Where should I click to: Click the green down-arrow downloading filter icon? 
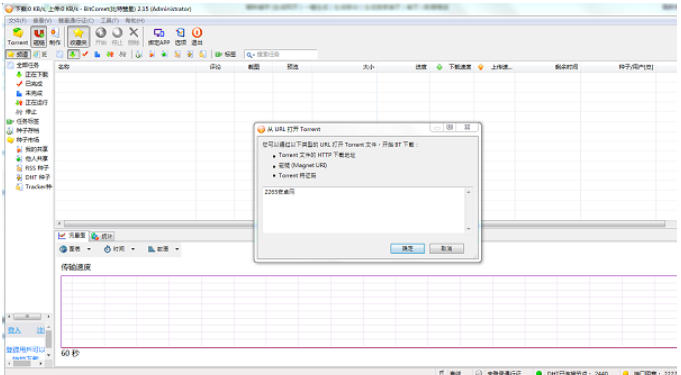[x=73, y=54]
